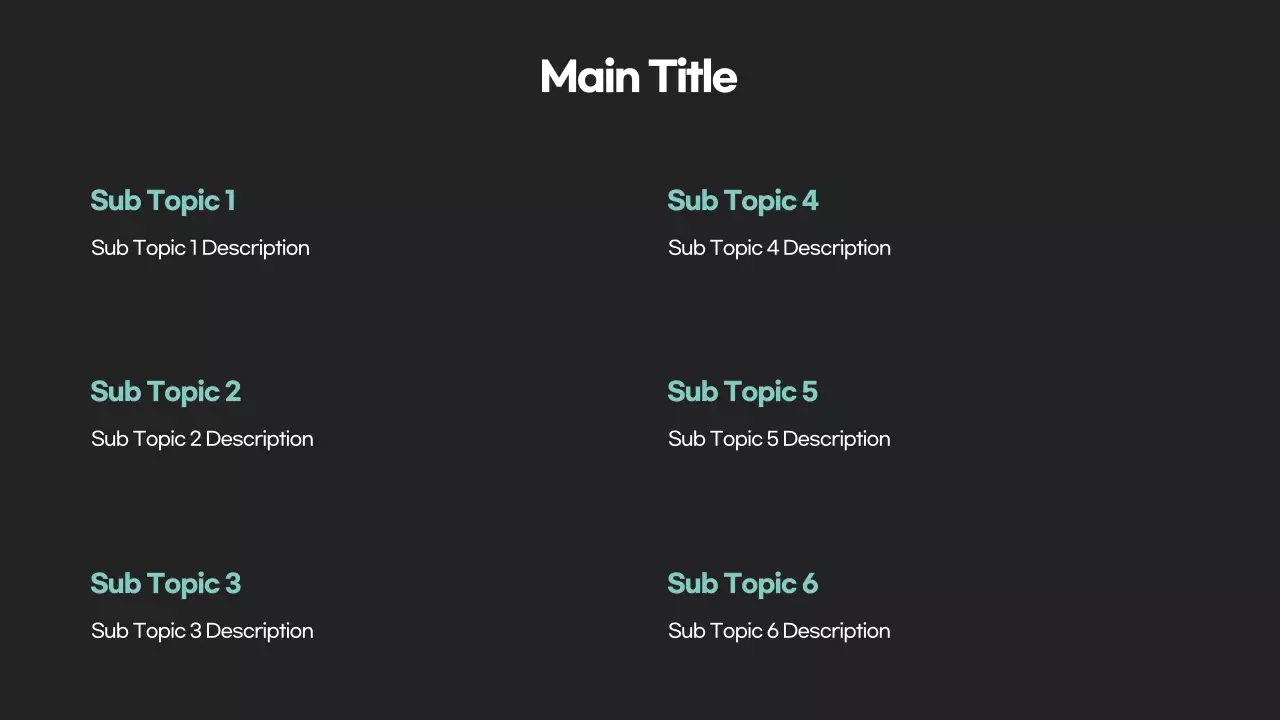Click the digit "1" in the green Sub Topic 1 heading
The image size is (1280, 720).
[230, 201]
